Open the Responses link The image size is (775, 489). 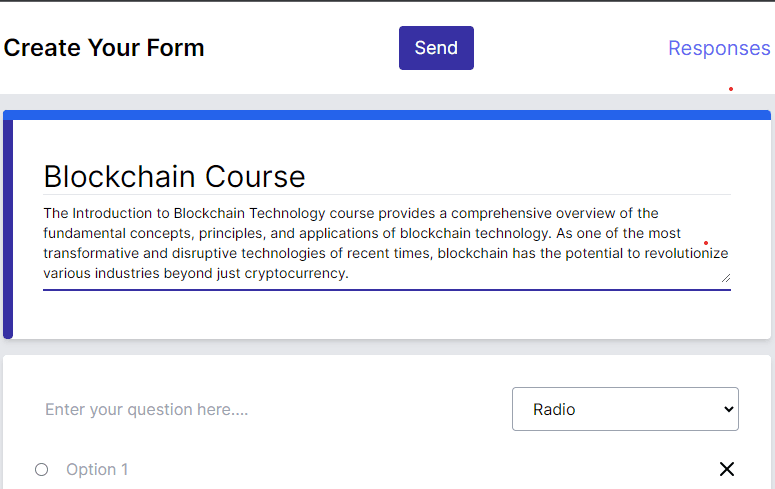click(719, 48)
